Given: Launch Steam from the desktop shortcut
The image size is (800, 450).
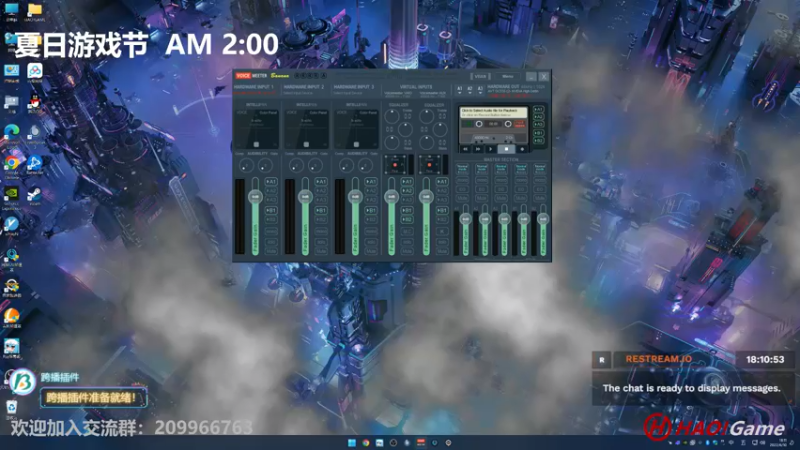Looking at the screenshot, I should [34, 194].
